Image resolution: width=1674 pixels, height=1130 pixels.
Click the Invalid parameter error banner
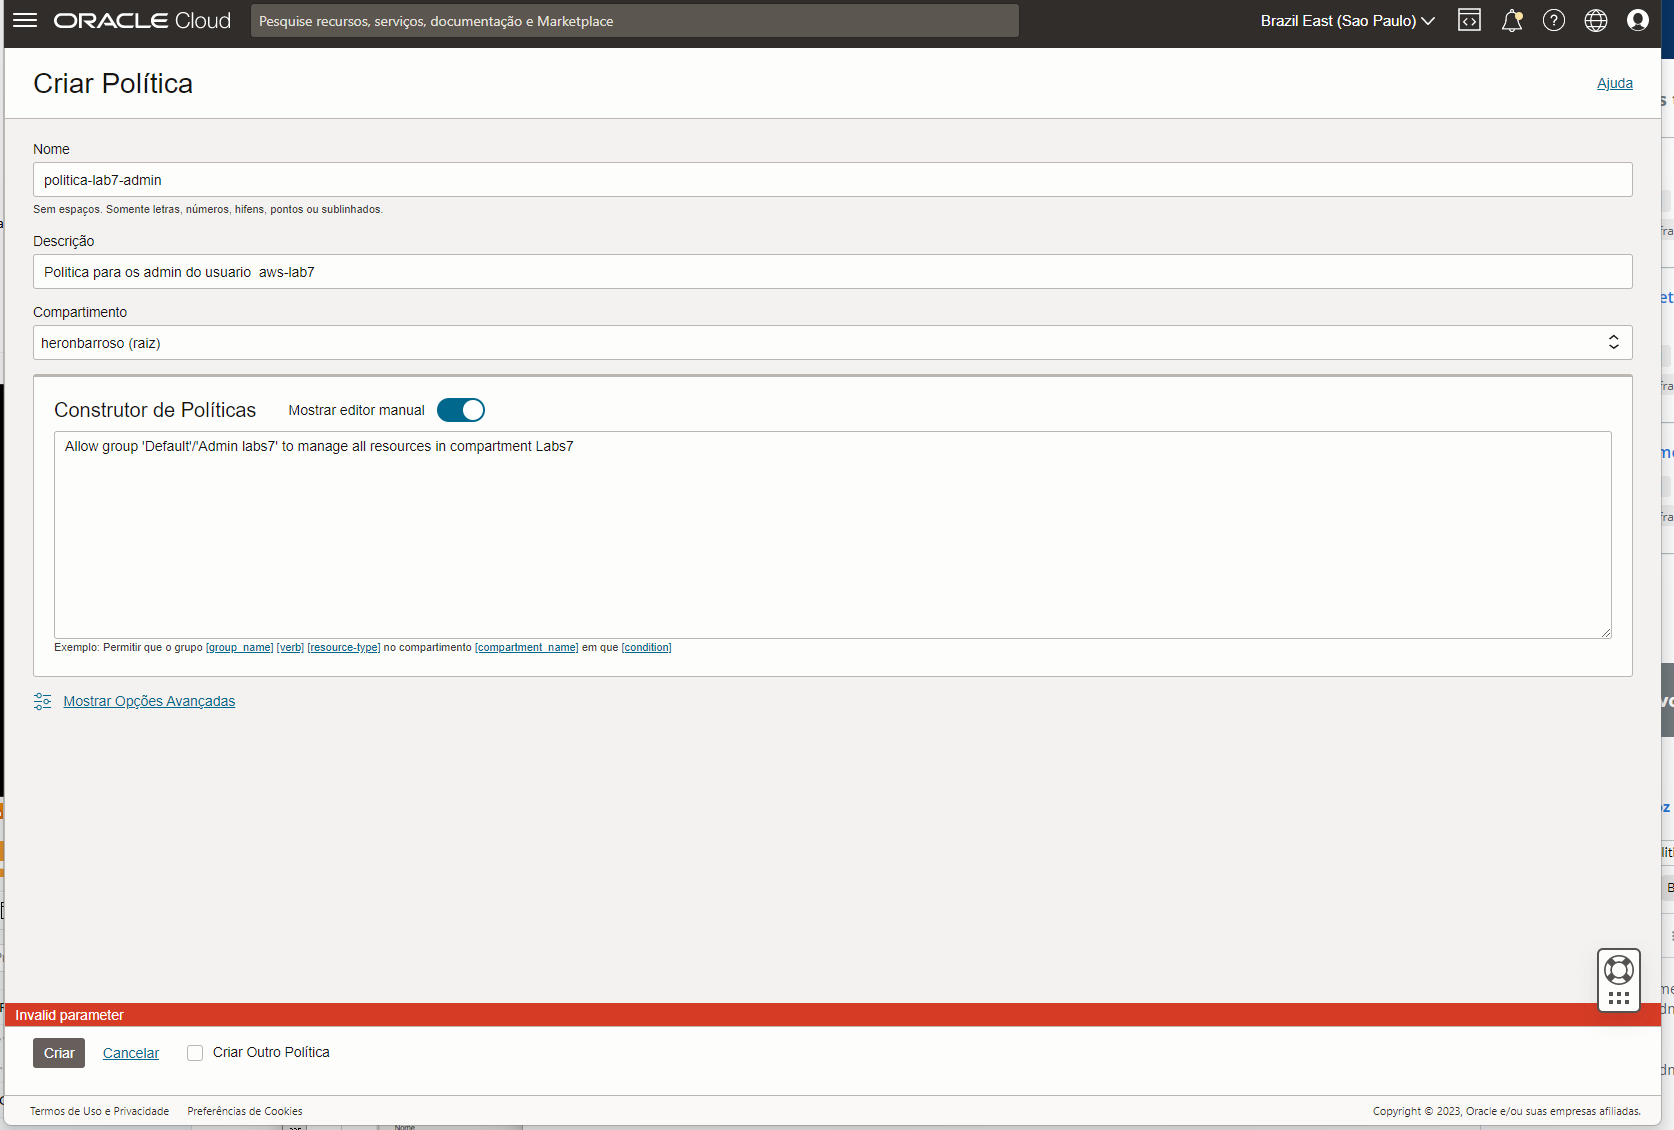(833, 1015)
